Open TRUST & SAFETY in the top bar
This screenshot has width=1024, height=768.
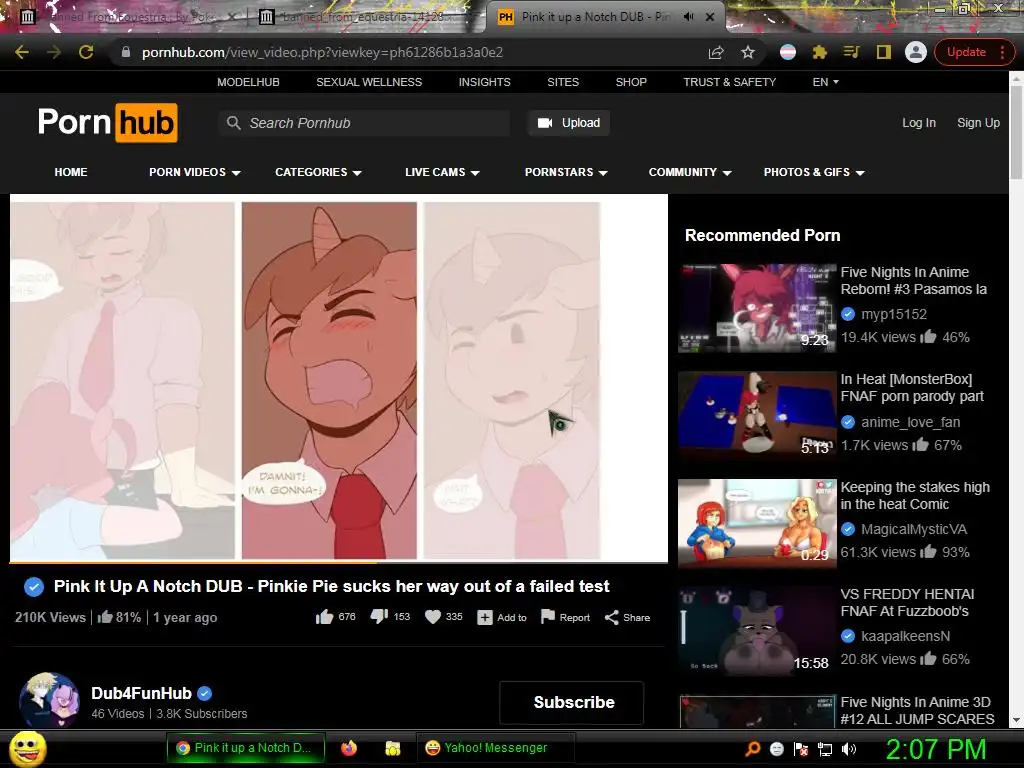pos(729,82)
